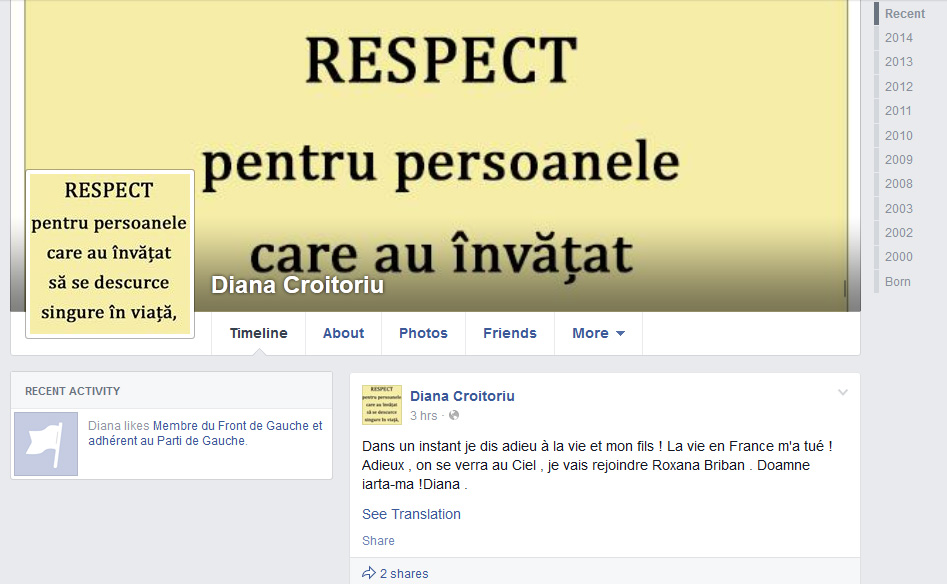The image size is (947, 584).
Task: Click the small post author avatar
Action: click(x=382, y=405)
